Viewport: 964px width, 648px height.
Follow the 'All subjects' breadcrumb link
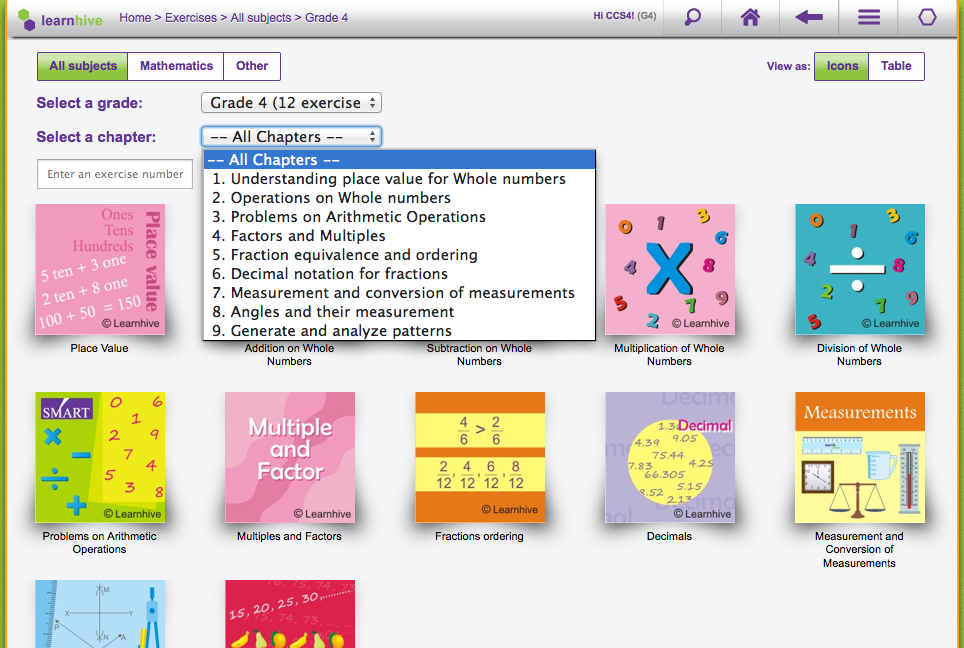click(x=261, y=18)
